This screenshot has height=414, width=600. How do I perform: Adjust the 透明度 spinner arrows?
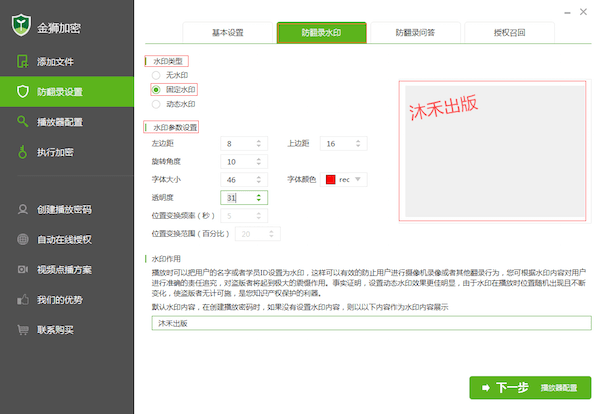(259, 197)
